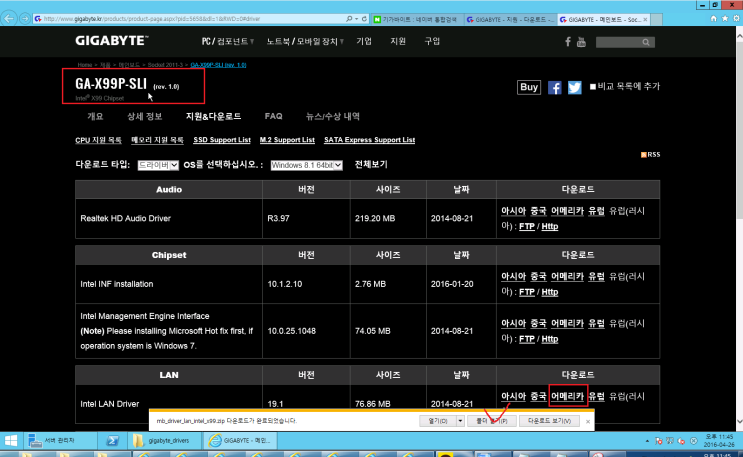This screenshot has width=743, height=457.
Task: Open the Windows Start button
Action: coord(10,440)
